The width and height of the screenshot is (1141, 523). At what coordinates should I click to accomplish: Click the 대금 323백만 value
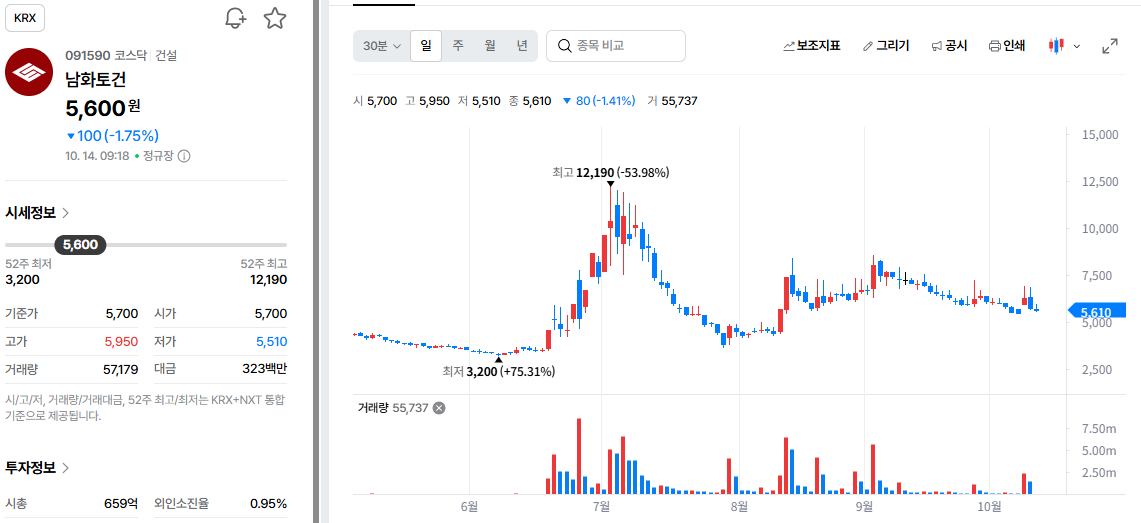pyautogui.click(x=265, y=370)
